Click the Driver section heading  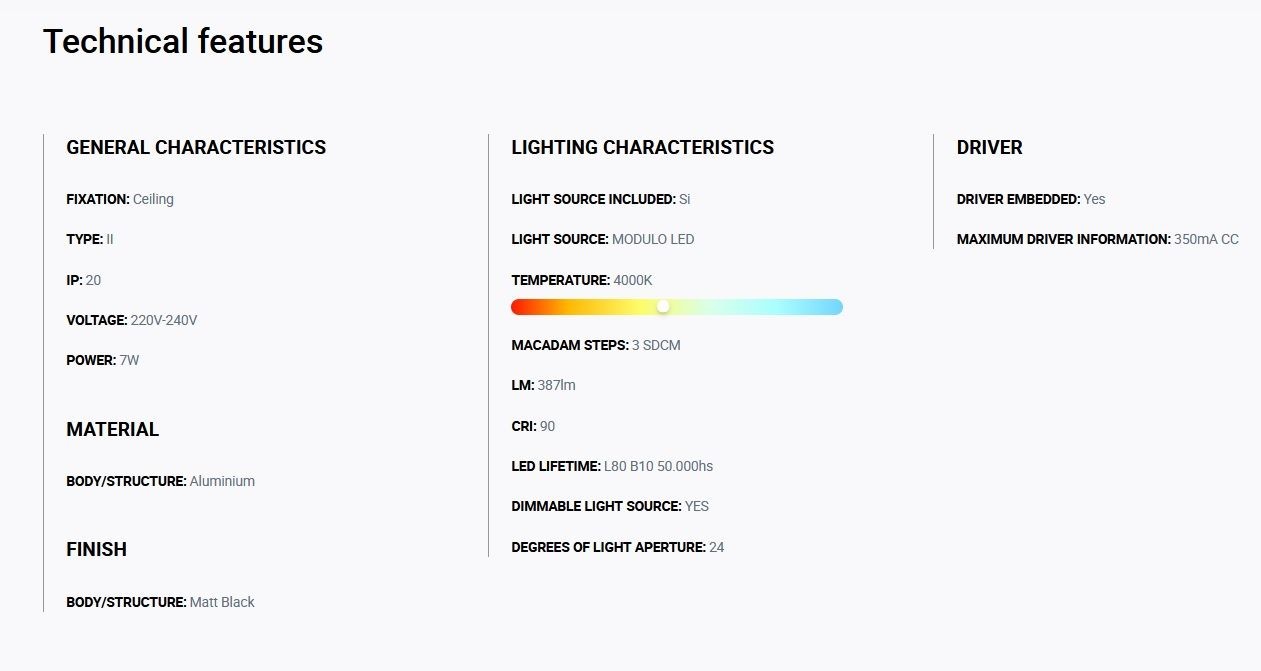tap(990, 147)
